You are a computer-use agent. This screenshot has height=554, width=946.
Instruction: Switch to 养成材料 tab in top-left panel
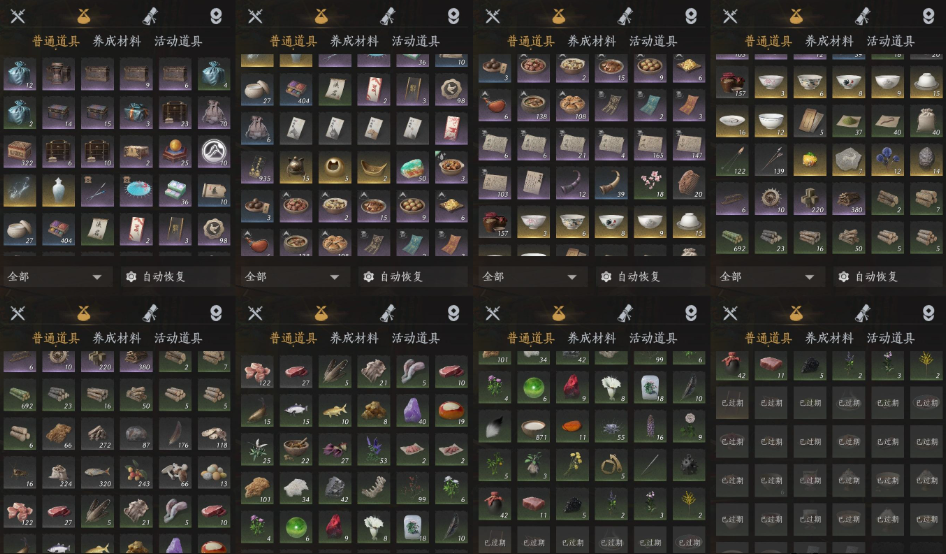tap(116, 41)
